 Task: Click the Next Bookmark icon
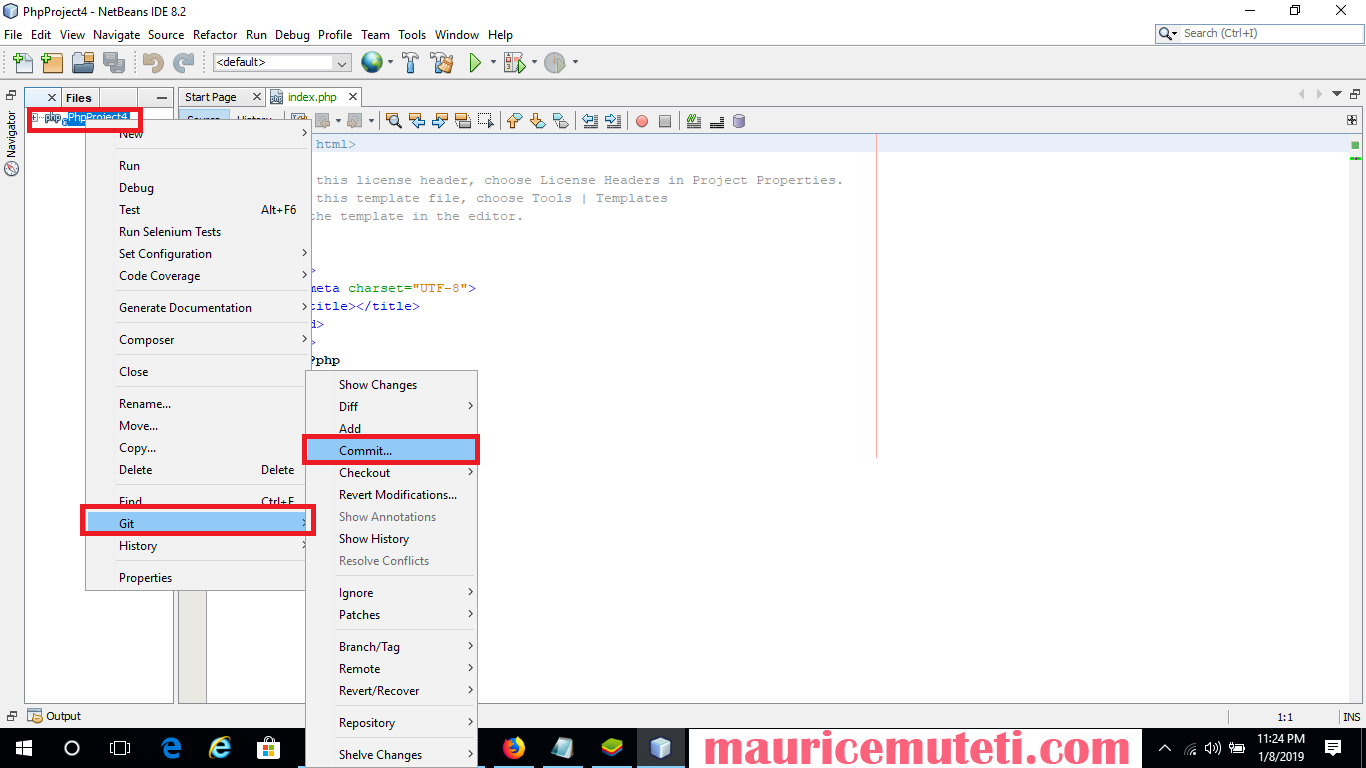click(537, 121)
